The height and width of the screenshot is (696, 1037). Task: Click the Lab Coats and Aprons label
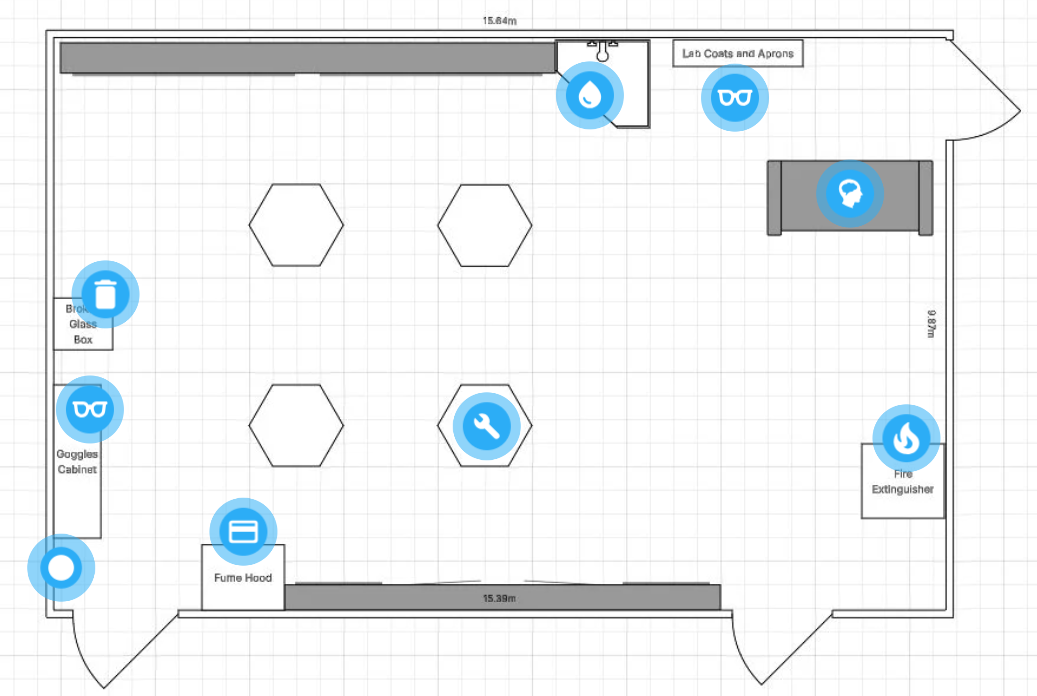click(x=738, y=54)
